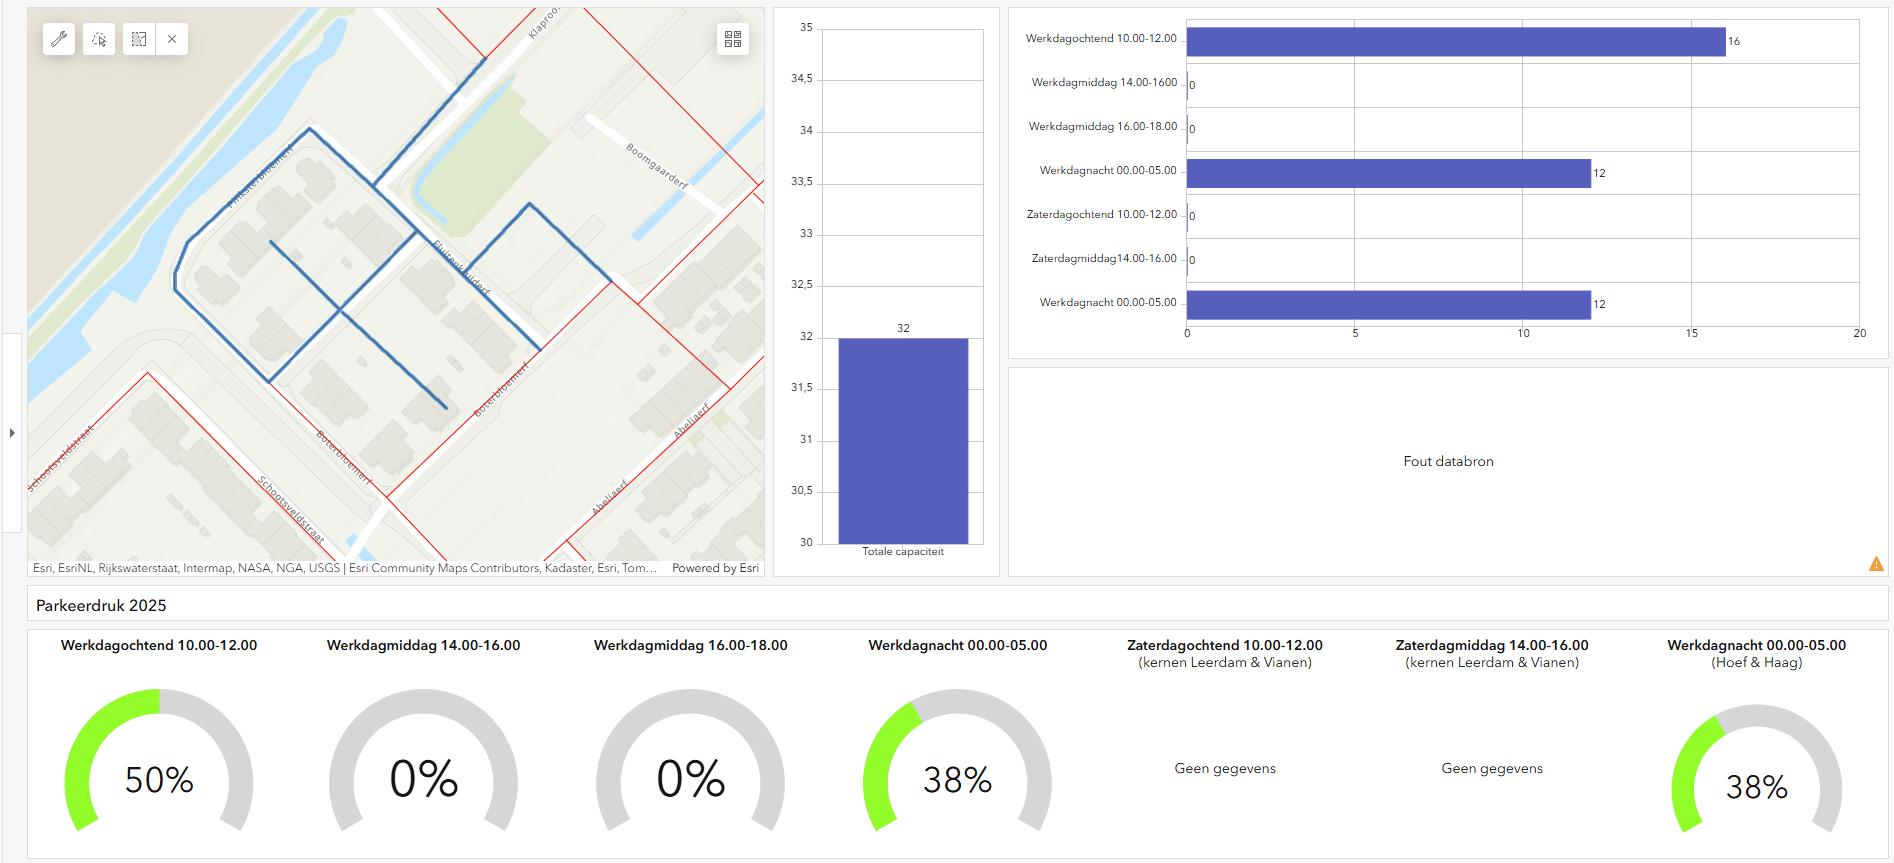
Task: Click the Parkeerdruk 2025 heading
Action: point(101,605)
